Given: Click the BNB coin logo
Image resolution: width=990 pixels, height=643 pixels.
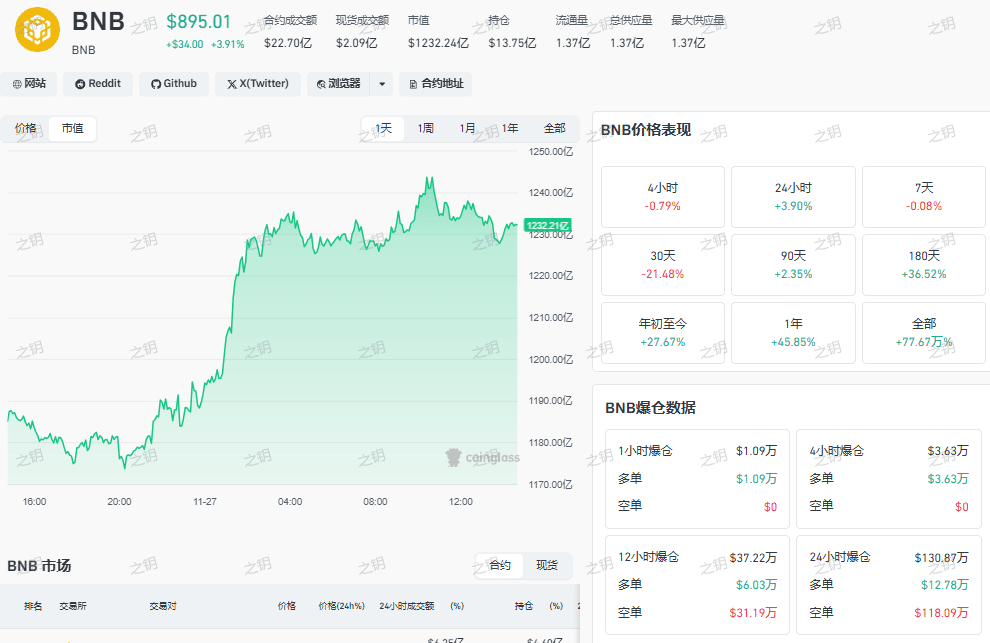Looking at the screenshot, I should pyautogui.click(x=37, y=30).
